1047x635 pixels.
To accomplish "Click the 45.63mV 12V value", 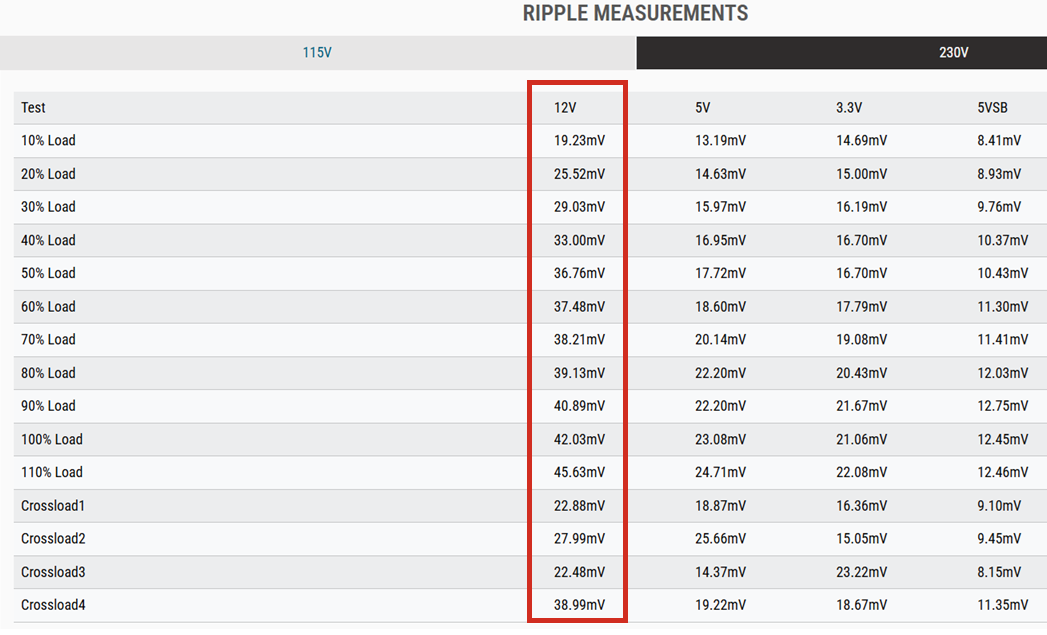I will [579, 472].
